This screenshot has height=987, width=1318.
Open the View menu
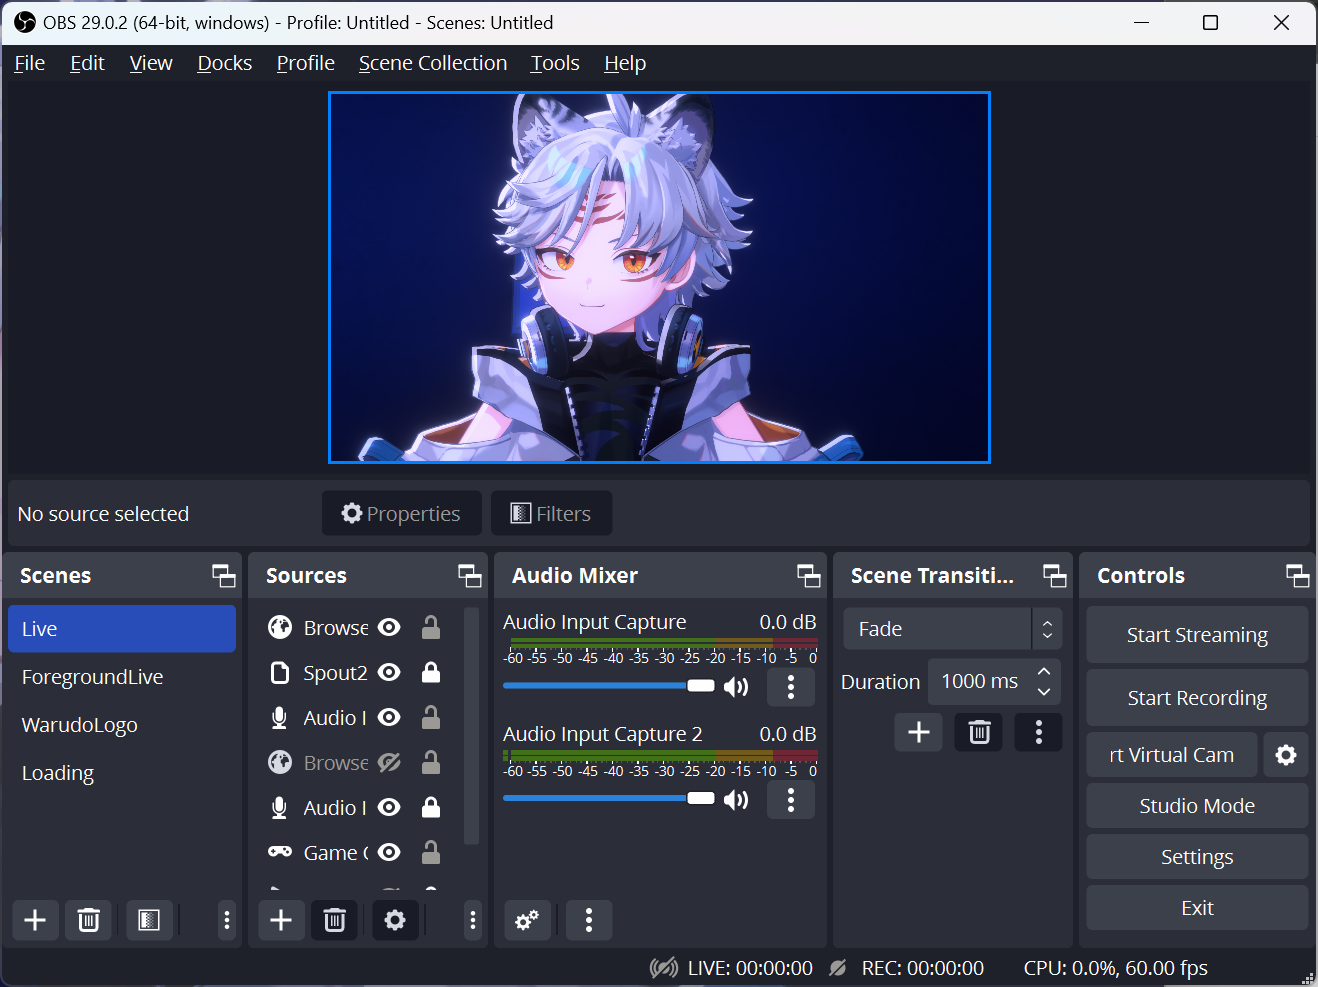click(x=151, y=63)
